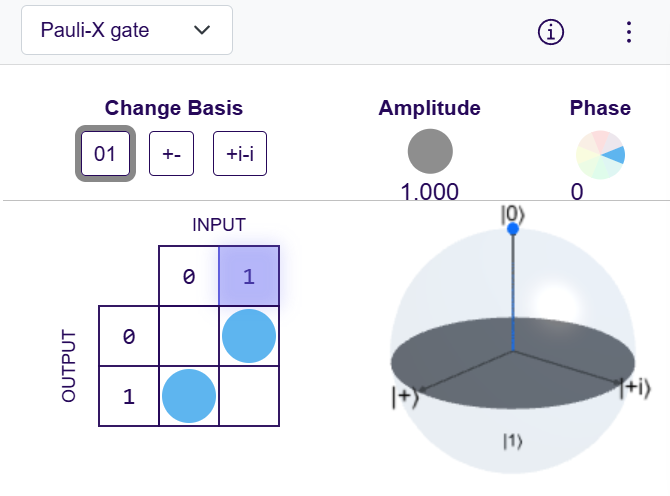Click the |+⟩ axis label on the Bloch sphere
The height and width of the screenshot is (496, 670).
click(x=404, y=397)
